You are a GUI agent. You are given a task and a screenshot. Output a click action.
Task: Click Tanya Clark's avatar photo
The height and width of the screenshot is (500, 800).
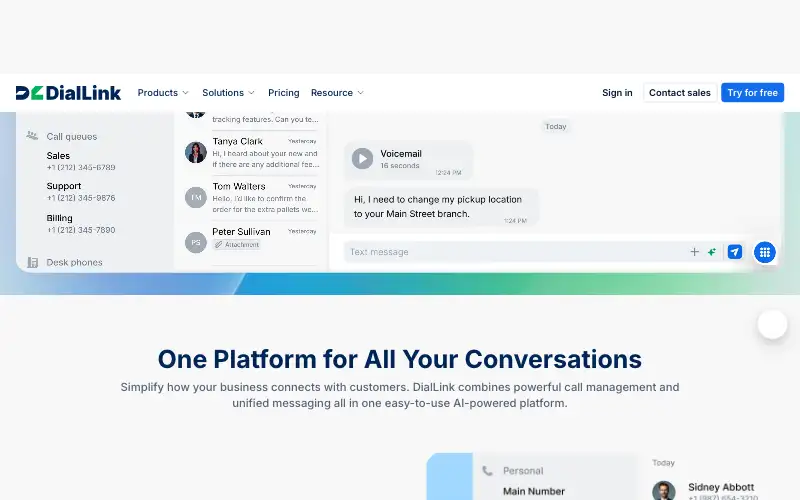(x=195, y=152)
